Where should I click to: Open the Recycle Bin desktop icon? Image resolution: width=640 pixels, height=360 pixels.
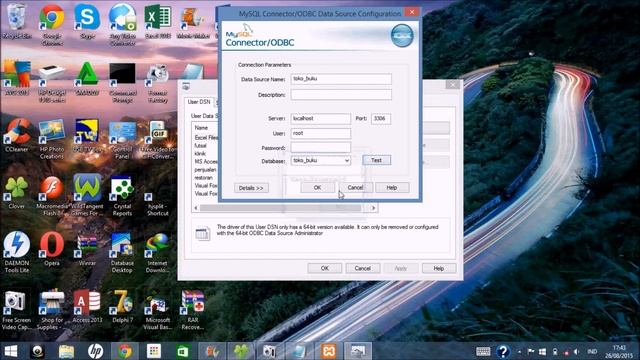[17, 21]
